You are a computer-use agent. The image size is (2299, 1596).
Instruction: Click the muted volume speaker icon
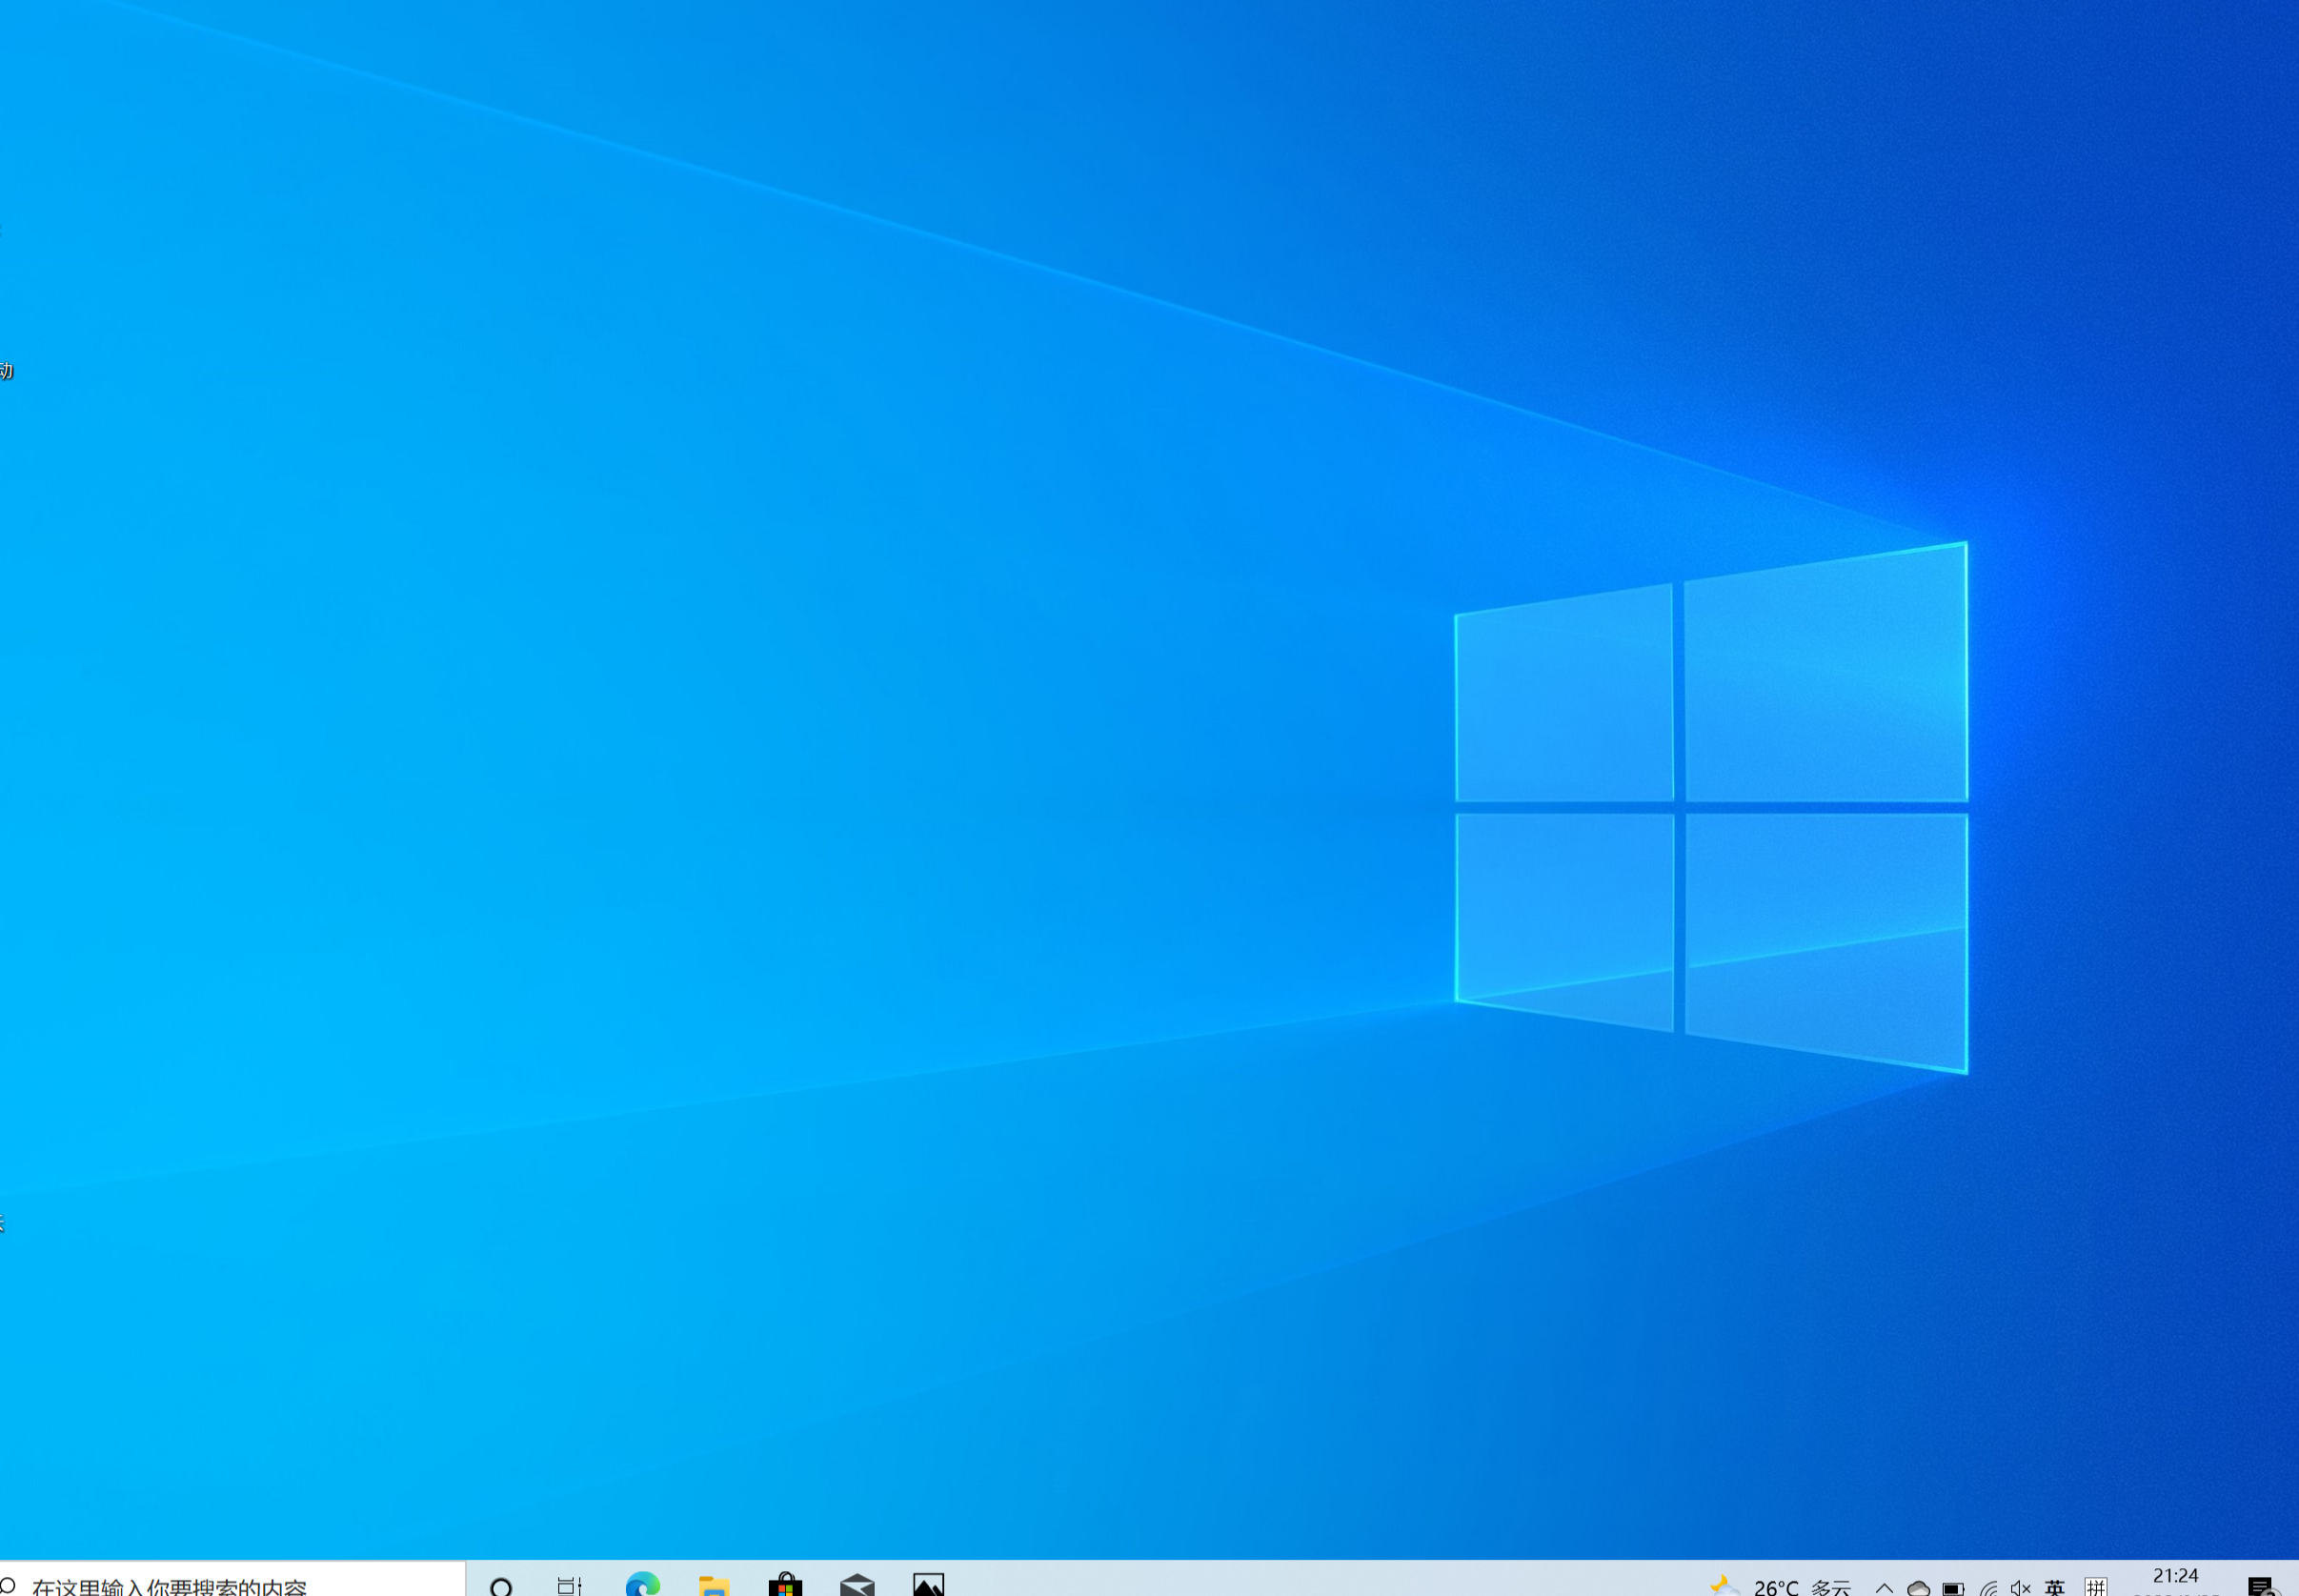click(x=2020, y=1587)
